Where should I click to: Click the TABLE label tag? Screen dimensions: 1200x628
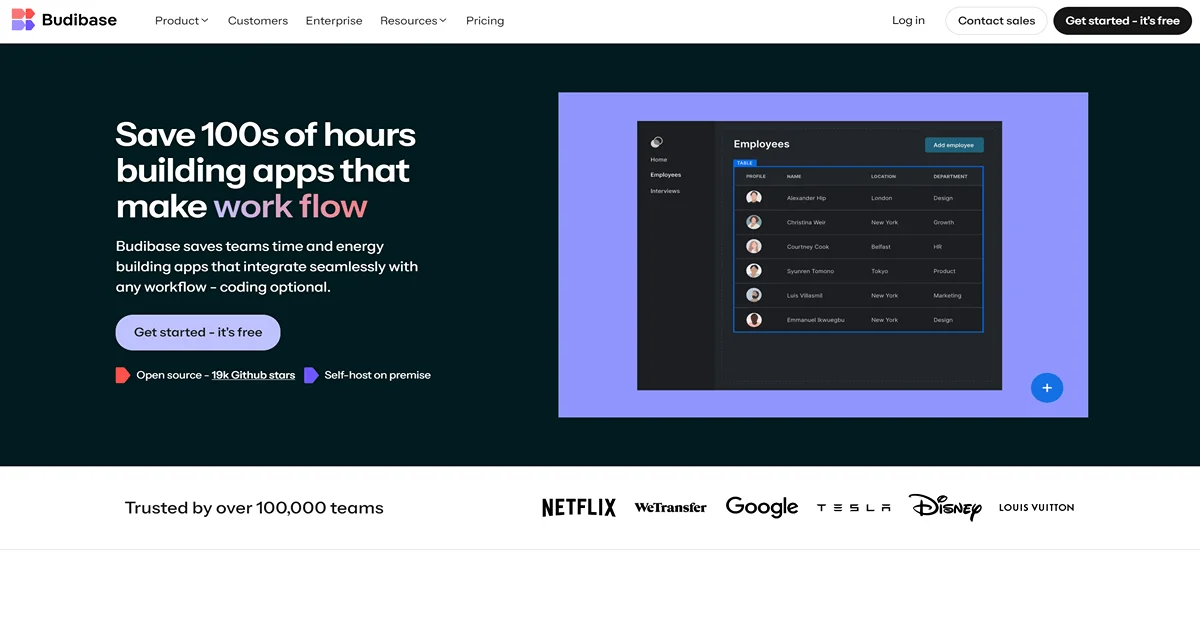coord(745,162)
